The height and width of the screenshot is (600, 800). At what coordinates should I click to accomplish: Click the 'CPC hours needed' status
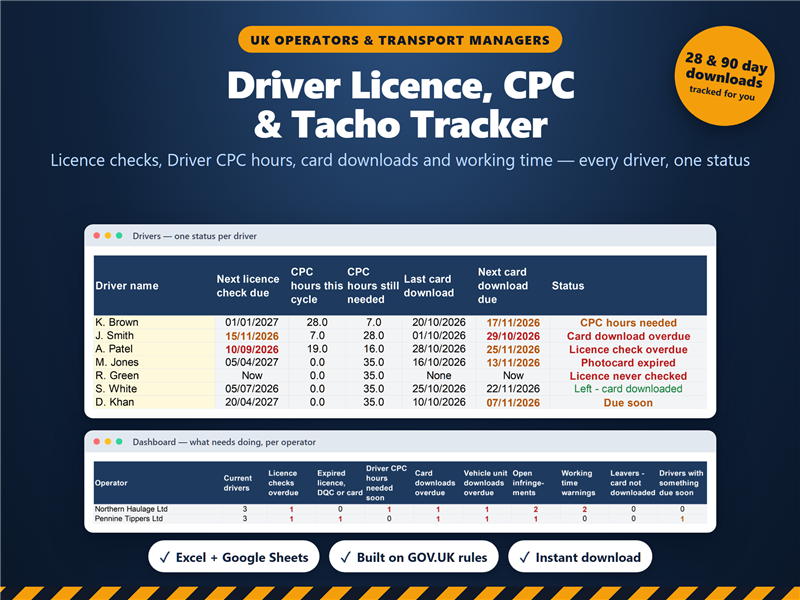coord(629,322)
